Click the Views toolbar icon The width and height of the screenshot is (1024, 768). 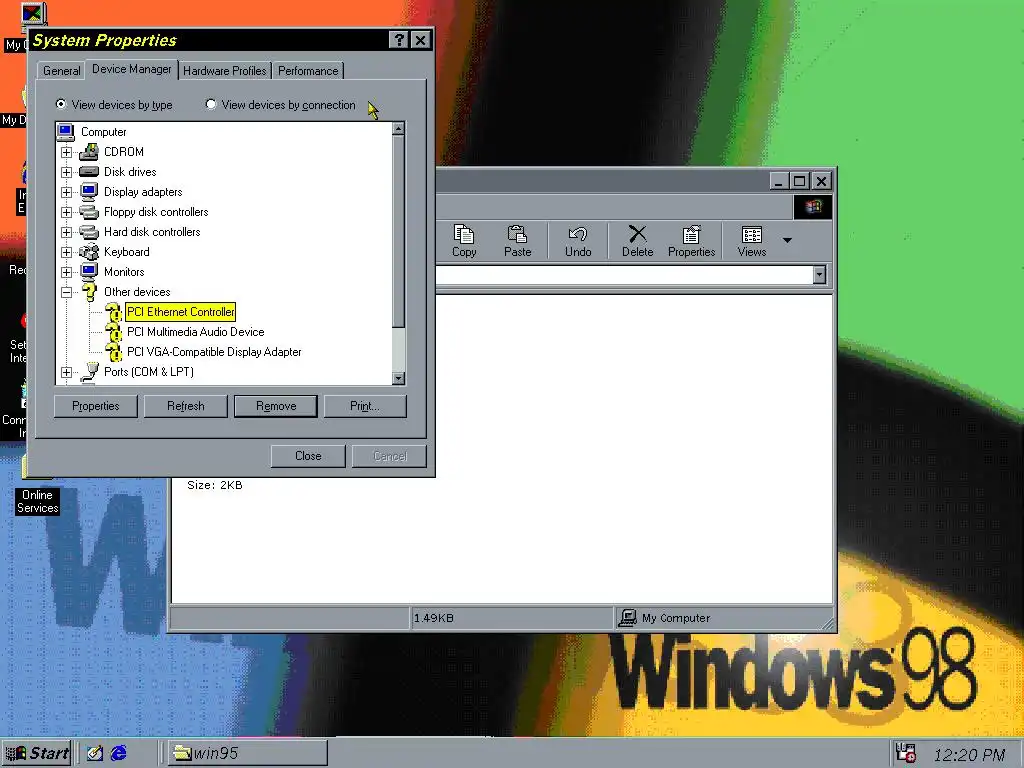point(752,241)
